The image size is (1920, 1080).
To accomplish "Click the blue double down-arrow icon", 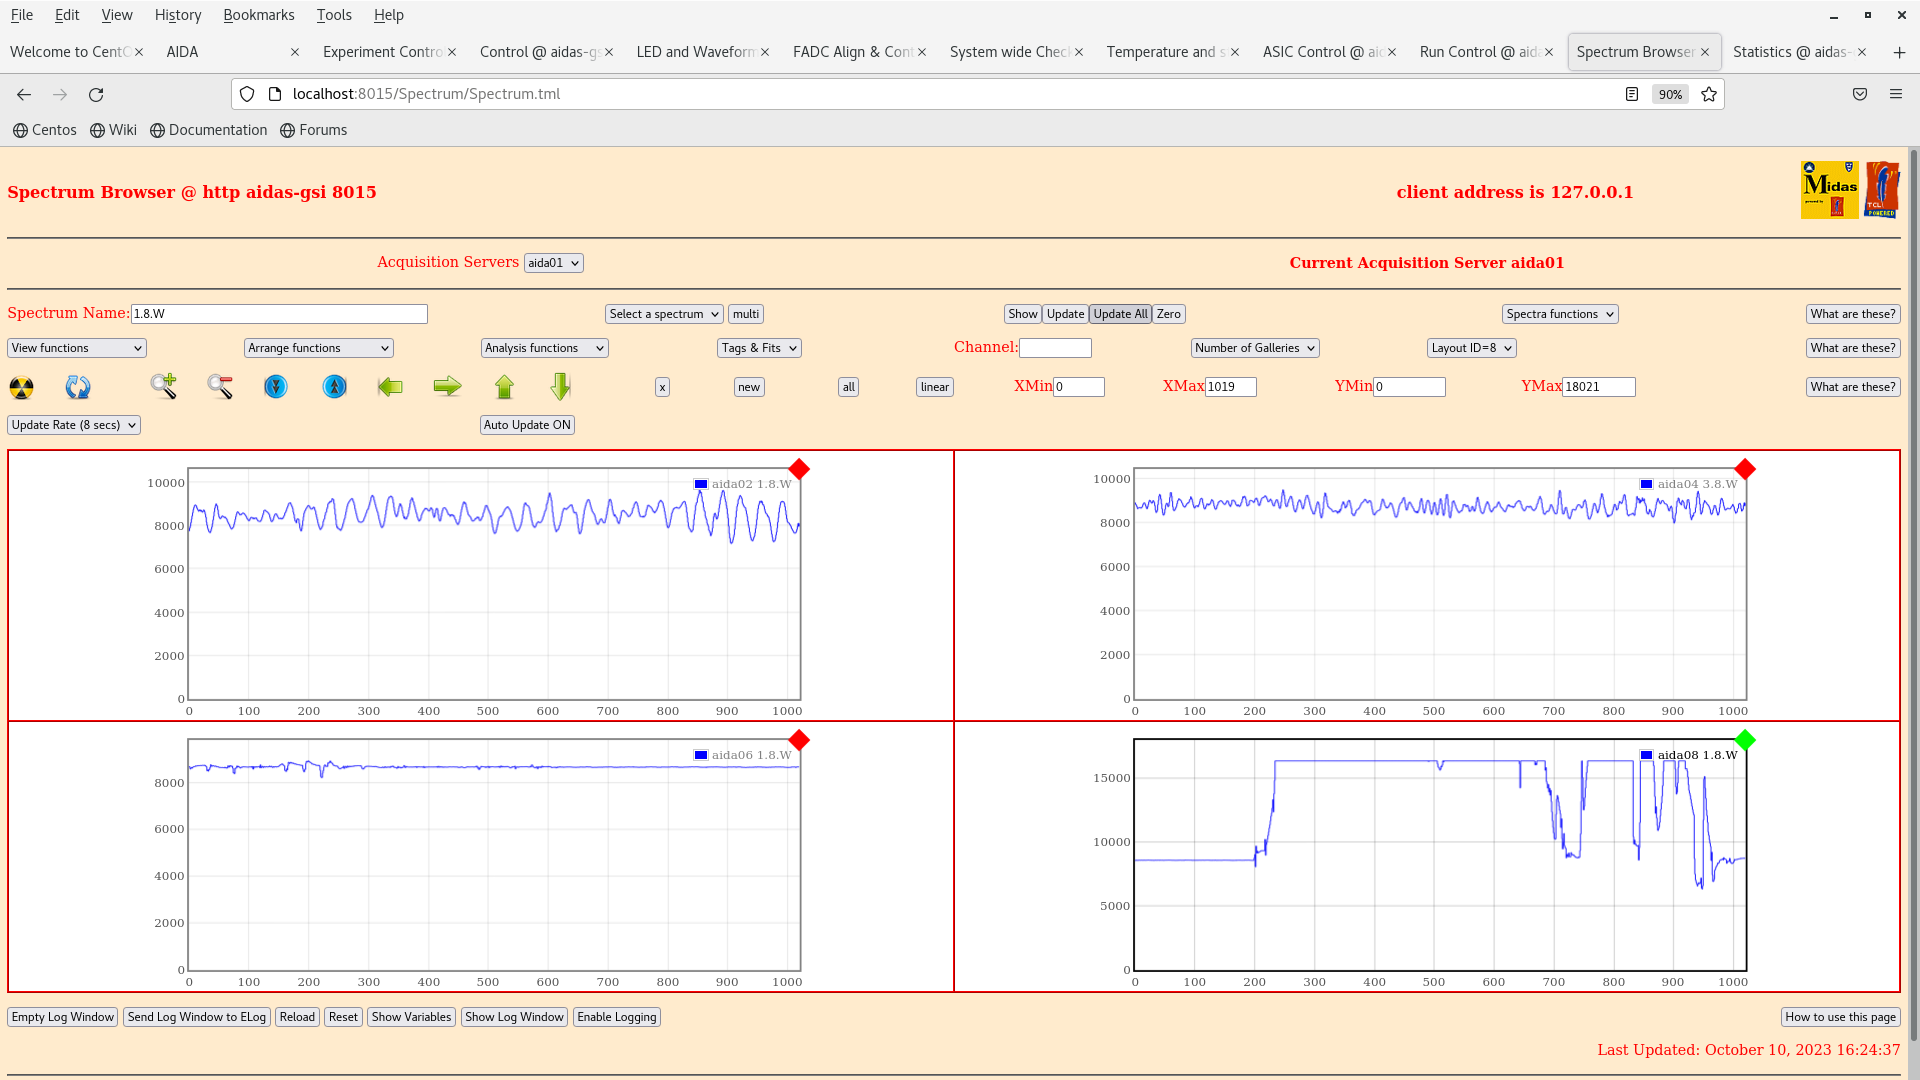I will (276, 387).
